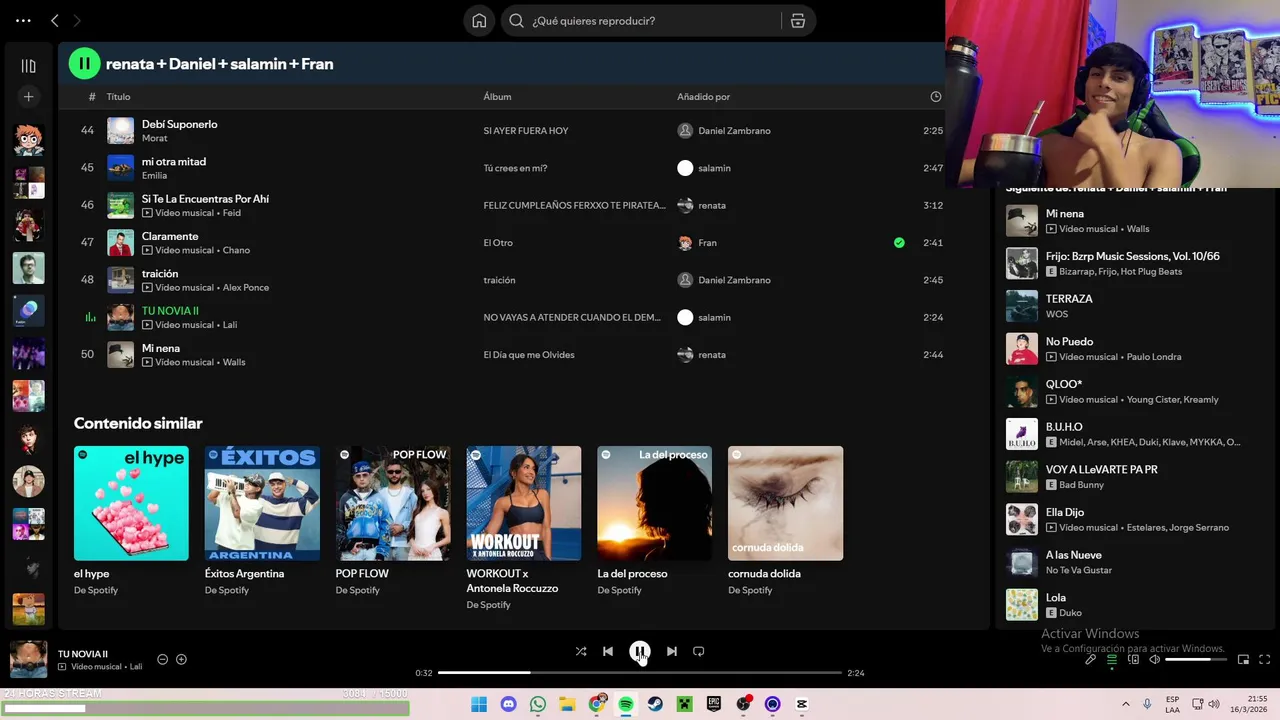1280x720 pixels.
Task: Play track "Debí Suponerlo"
Action: [179, 124]
